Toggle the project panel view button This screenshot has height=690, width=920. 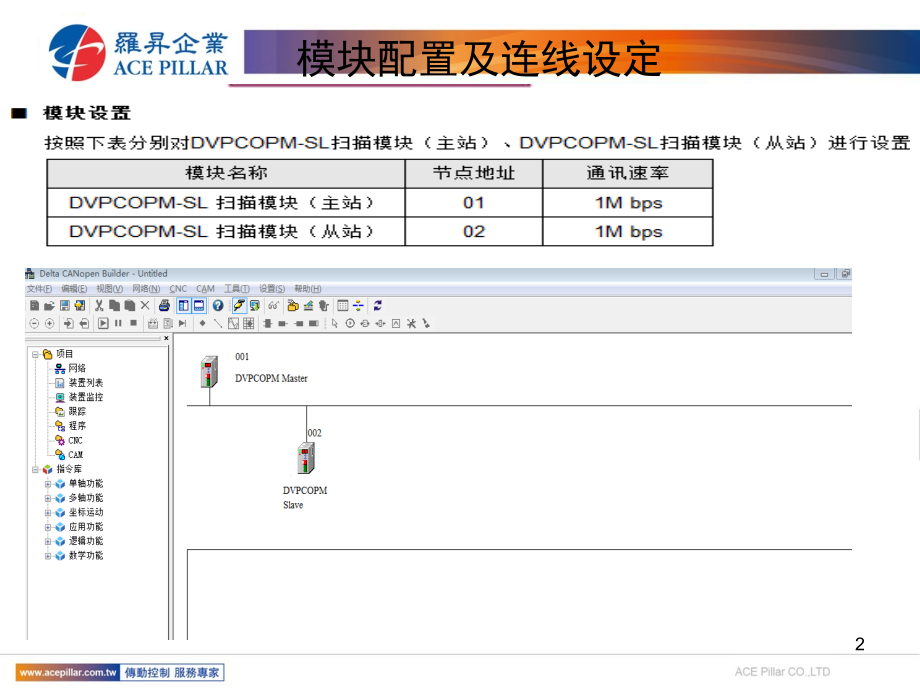[183, 306]
